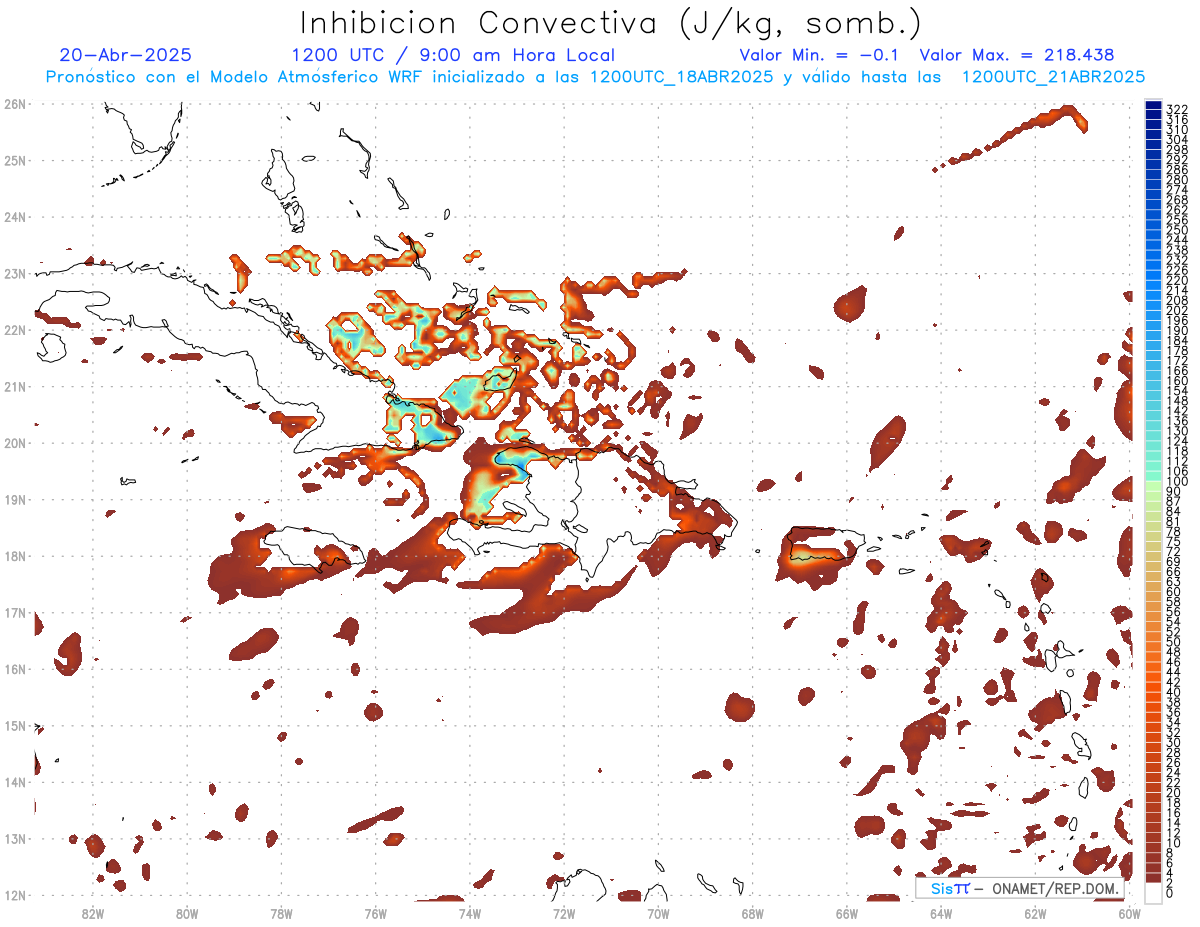Click the "66W" longitude label
Viewport: 1200px width, 927px height.
click(847, 913)
